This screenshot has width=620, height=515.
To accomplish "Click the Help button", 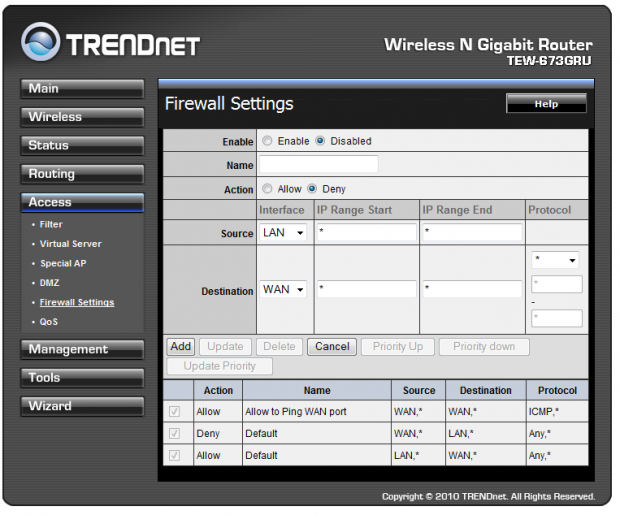I will click(x=546, y=104).
